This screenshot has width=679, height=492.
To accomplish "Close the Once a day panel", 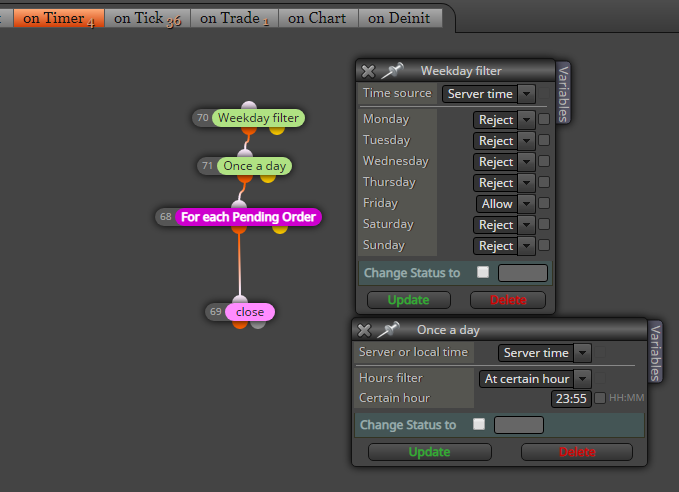I will 364,330.
